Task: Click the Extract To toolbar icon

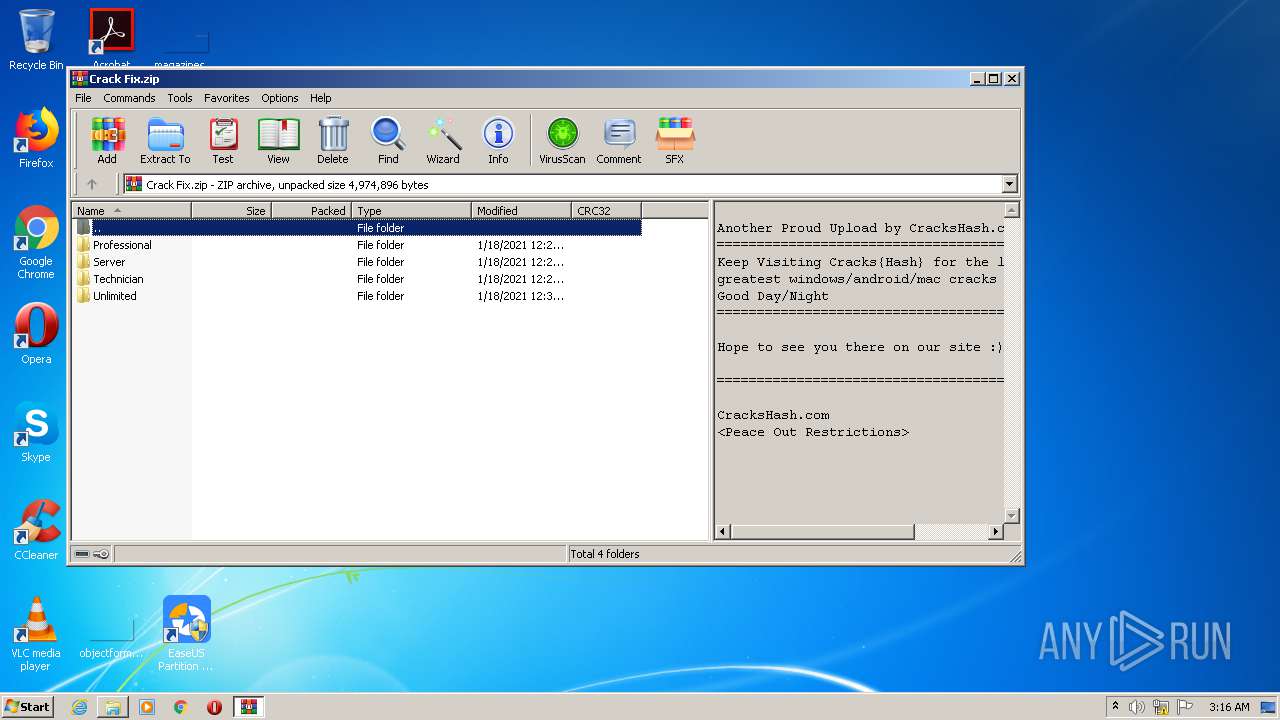Action: 165,140
